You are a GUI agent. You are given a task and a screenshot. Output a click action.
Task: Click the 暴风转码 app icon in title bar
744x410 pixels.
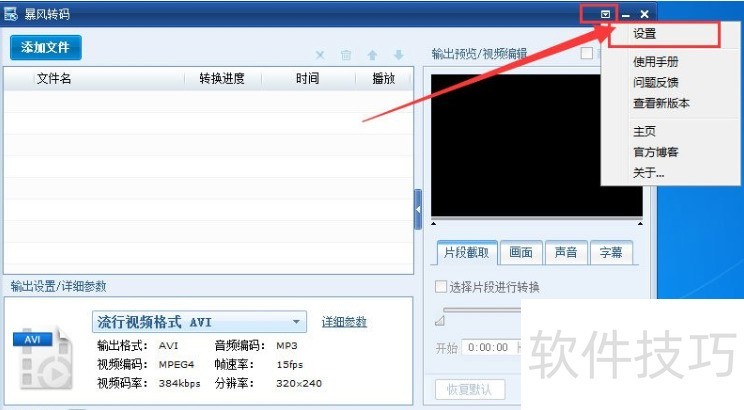click(10, 14)
